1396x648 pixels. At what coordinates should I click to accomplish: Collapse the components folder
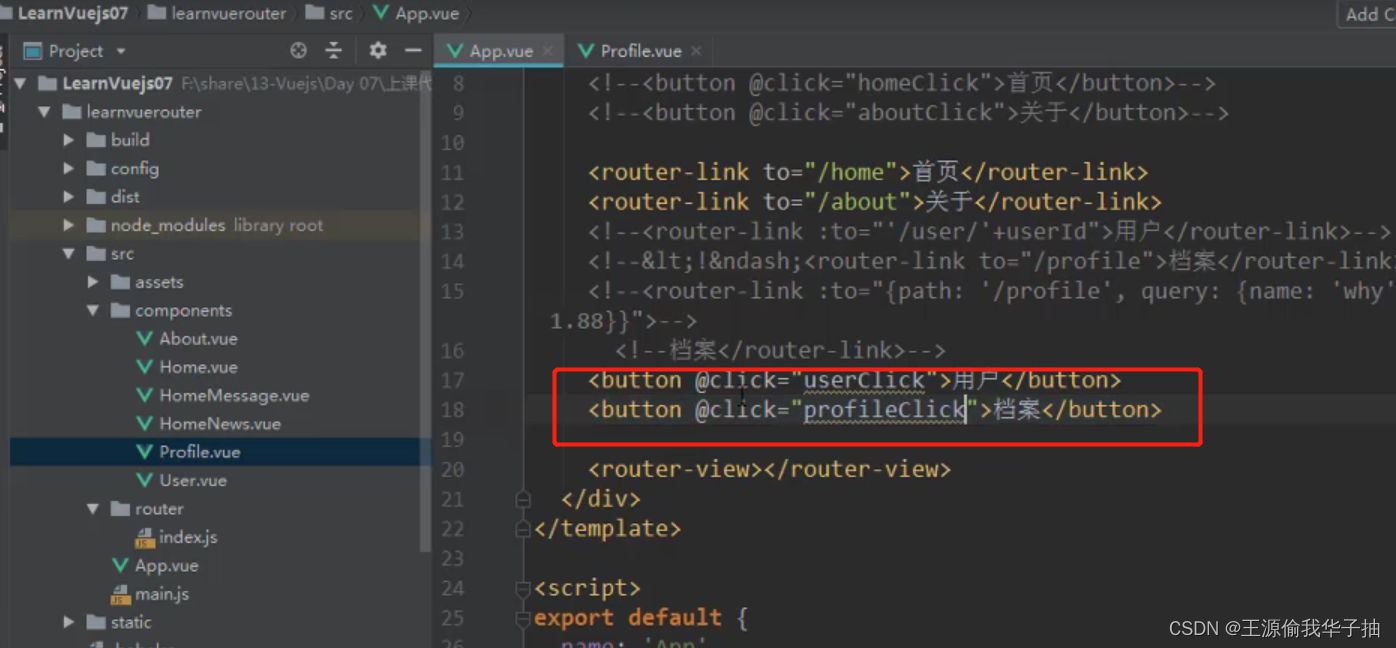click(x=92, y=310)
